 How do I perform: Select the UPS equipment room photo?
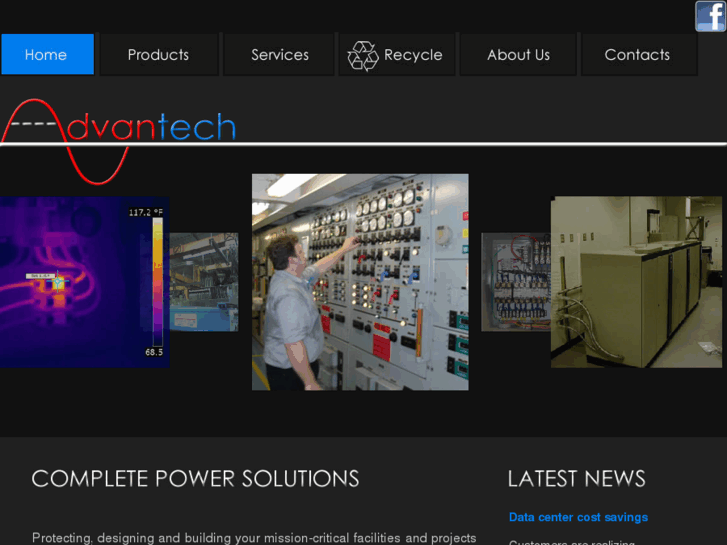[x=636, y=282]
